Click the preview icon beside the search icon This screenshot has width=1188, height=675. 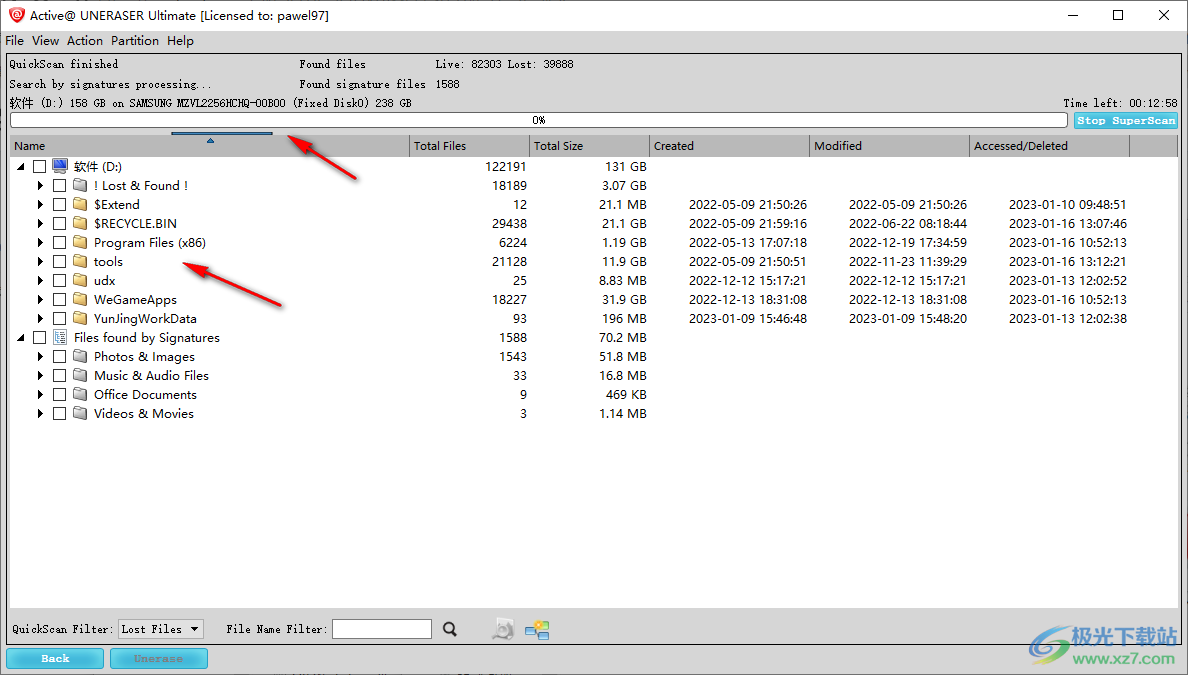pyautogui.click(x=503, y=630)
